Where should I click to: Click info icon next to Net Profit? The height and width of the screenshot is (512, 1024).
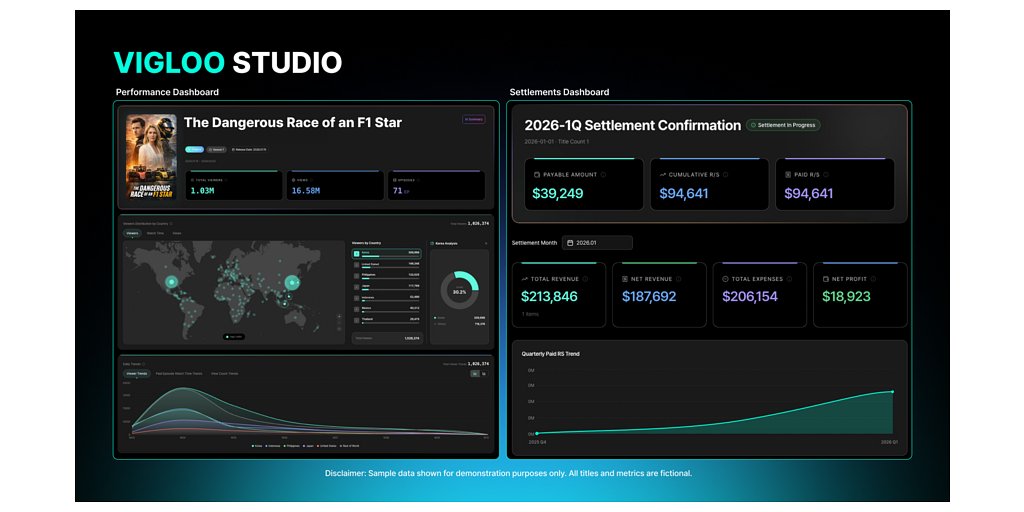(874, 279)
